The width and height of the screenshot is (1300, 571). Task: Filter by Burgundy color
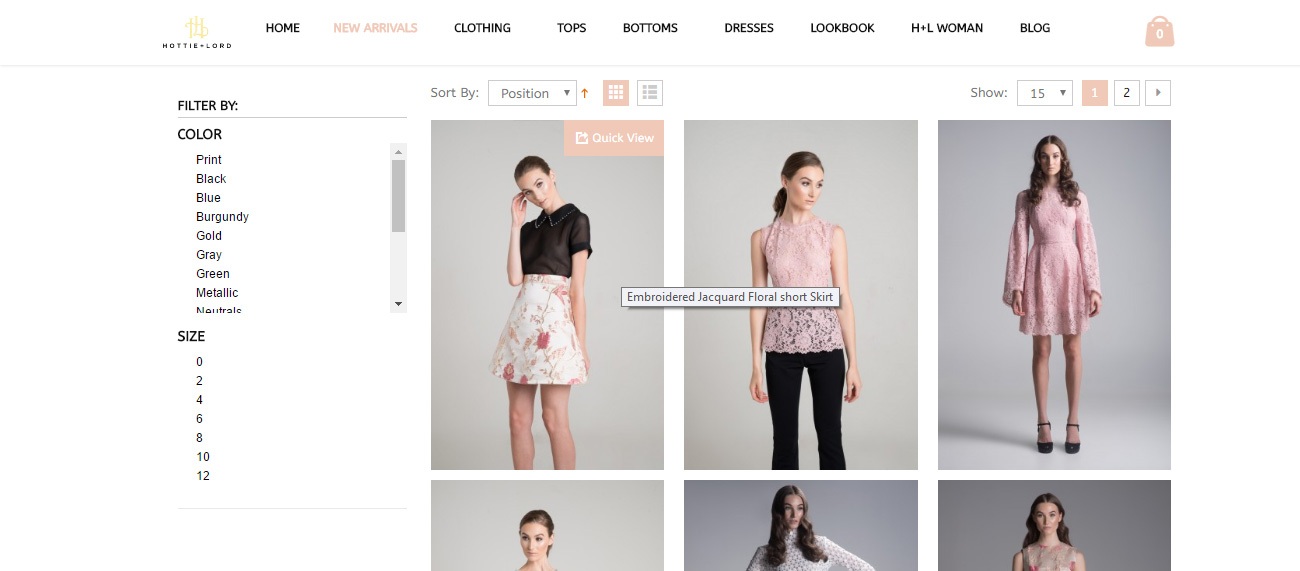(222, 217)
